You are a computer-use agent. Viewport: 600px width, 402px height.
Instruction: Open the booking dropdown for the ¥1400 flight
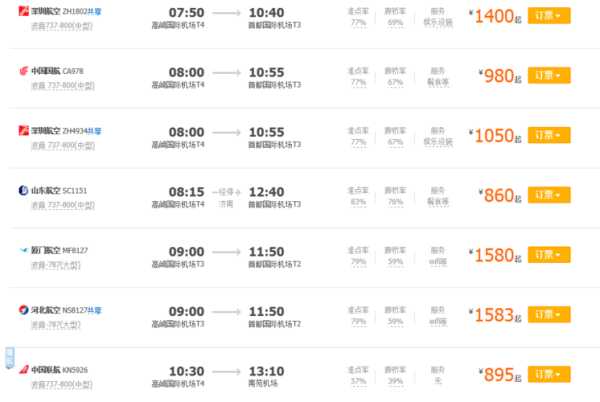pos(549,16)
